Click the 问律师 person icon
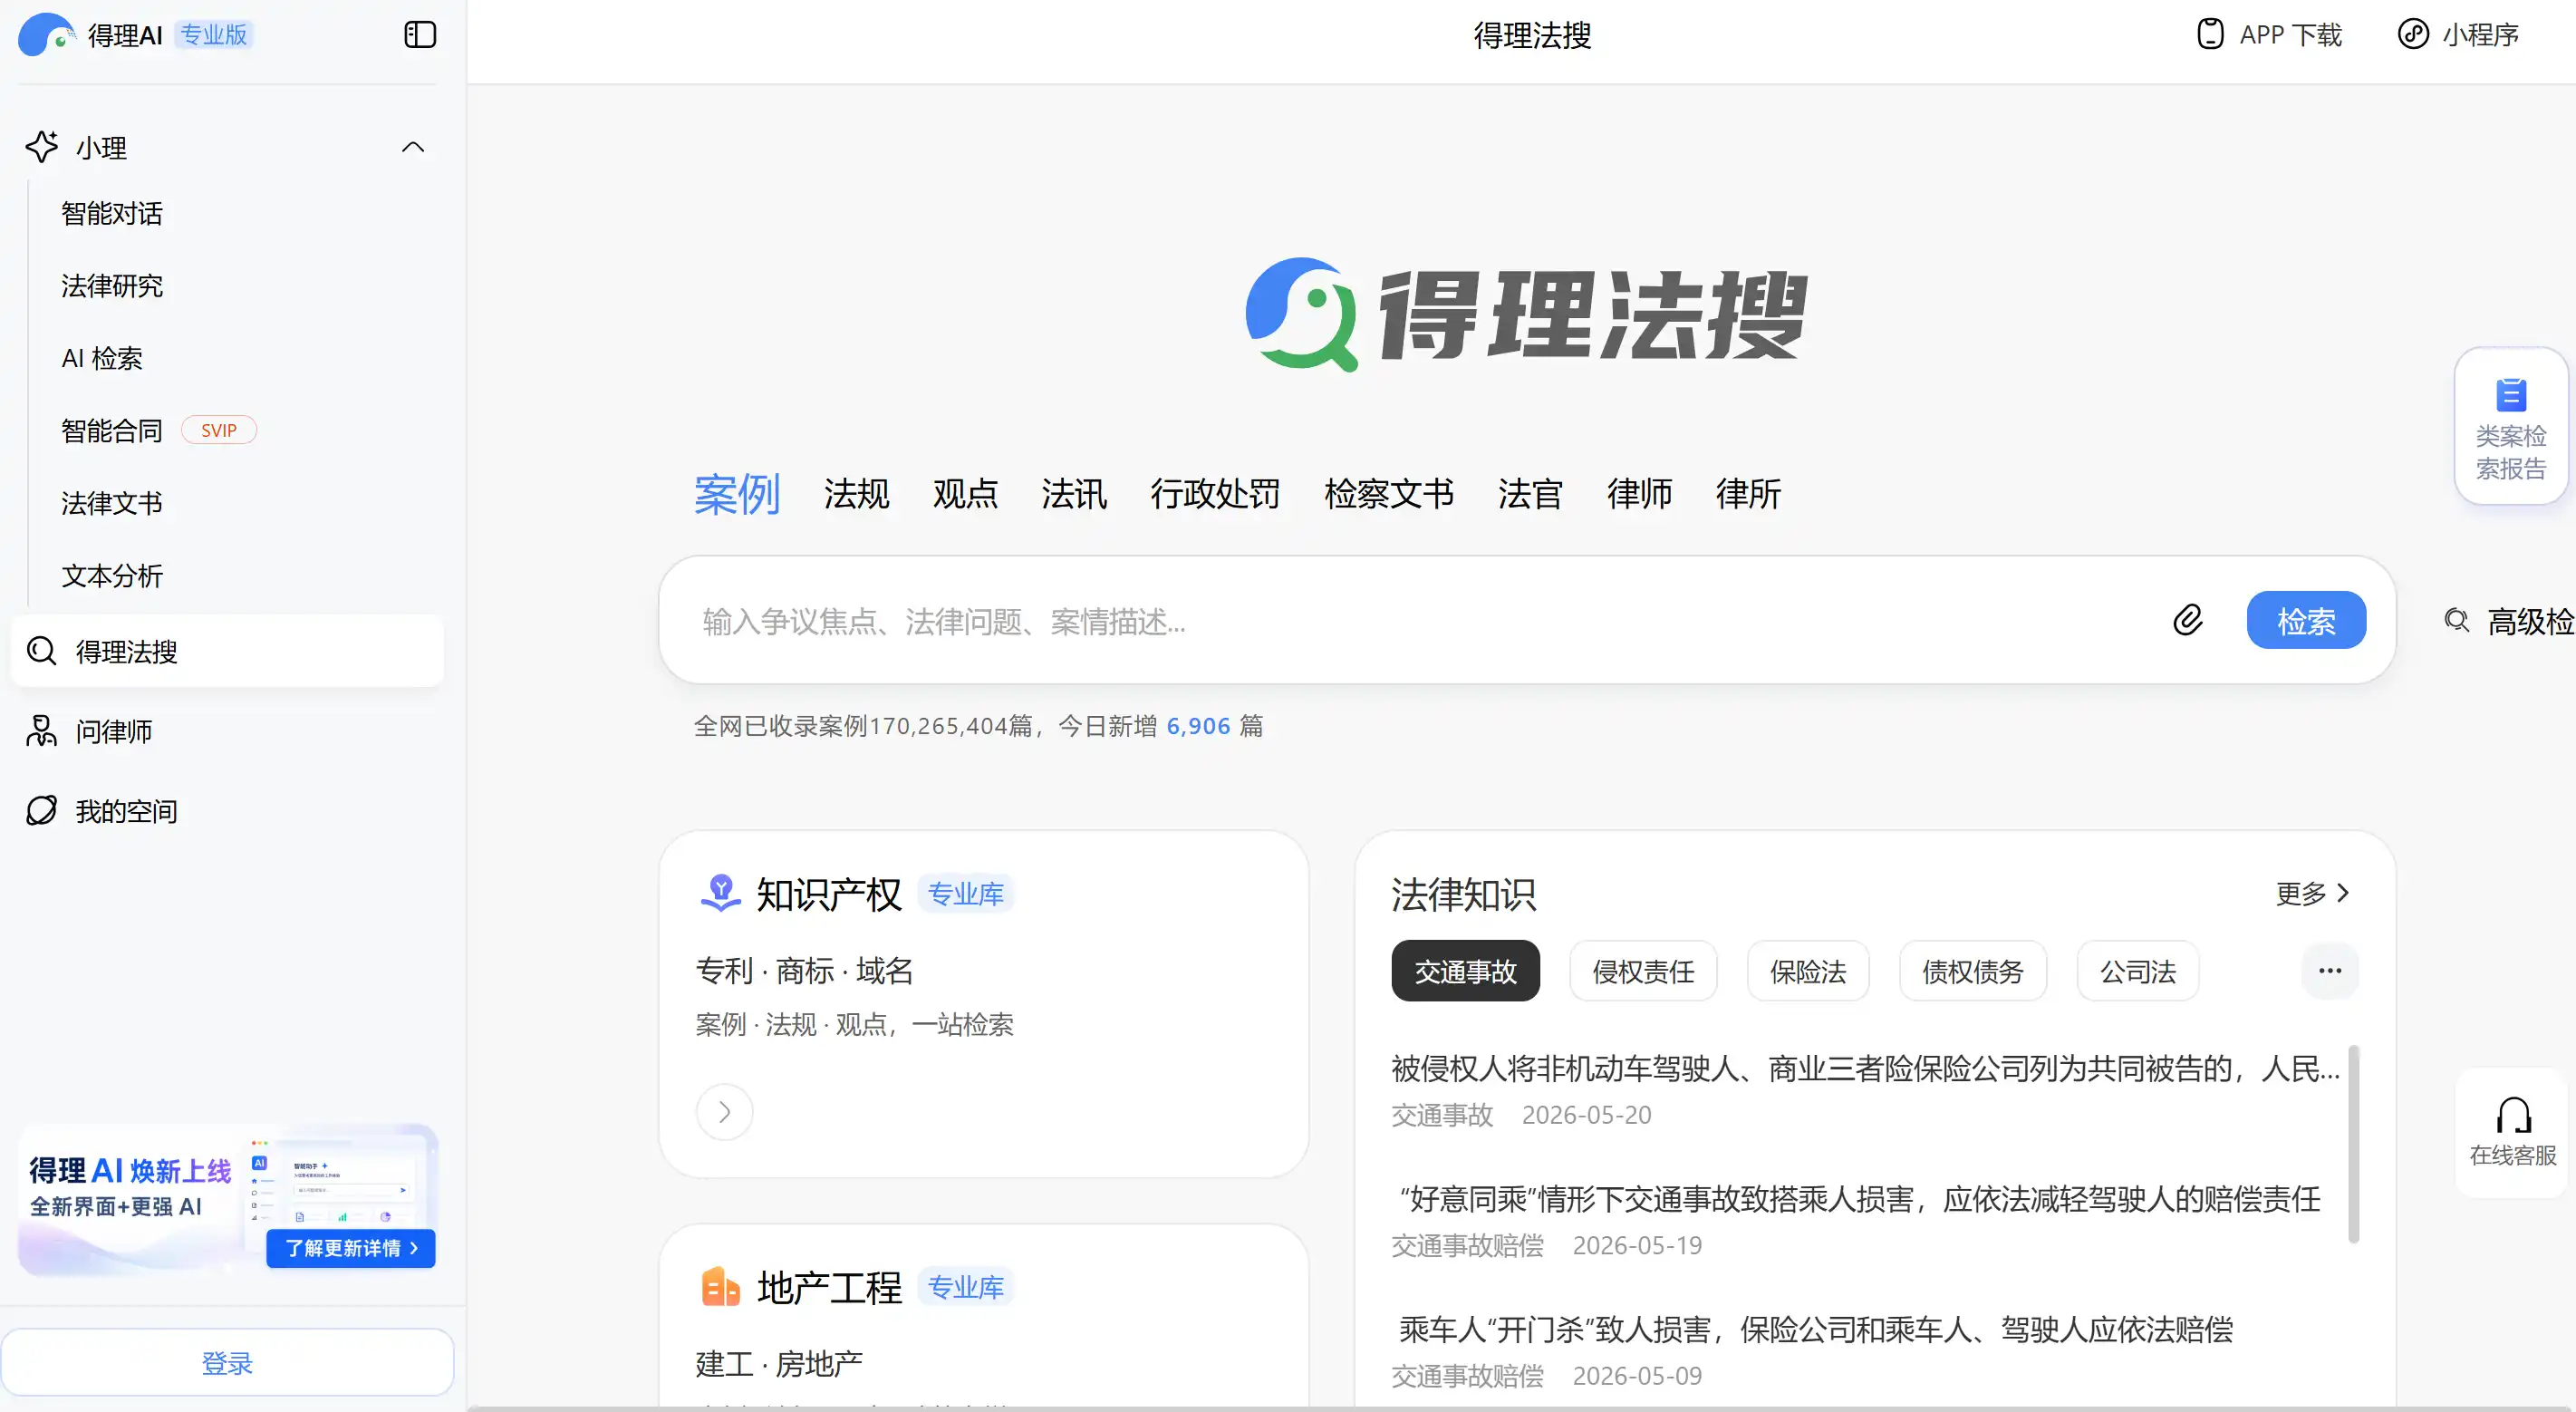2576x1412 pixels. [x=41, y=731]
